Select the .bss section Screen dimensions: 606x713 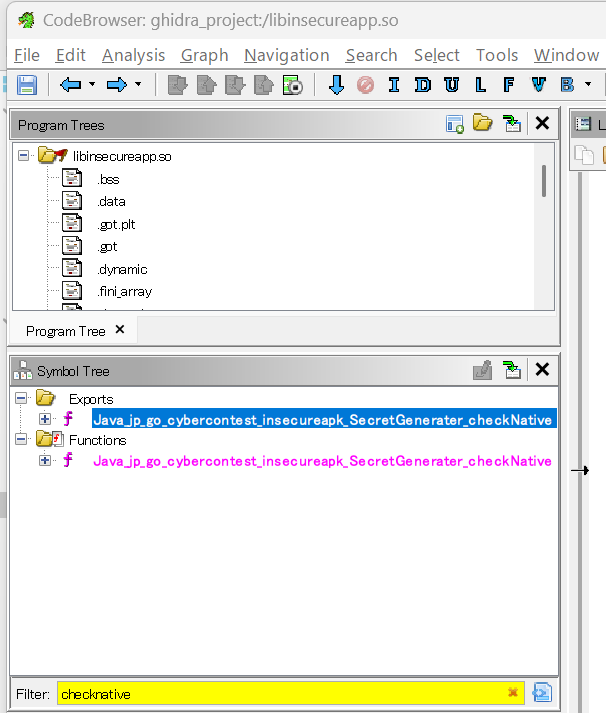[108, 179]
